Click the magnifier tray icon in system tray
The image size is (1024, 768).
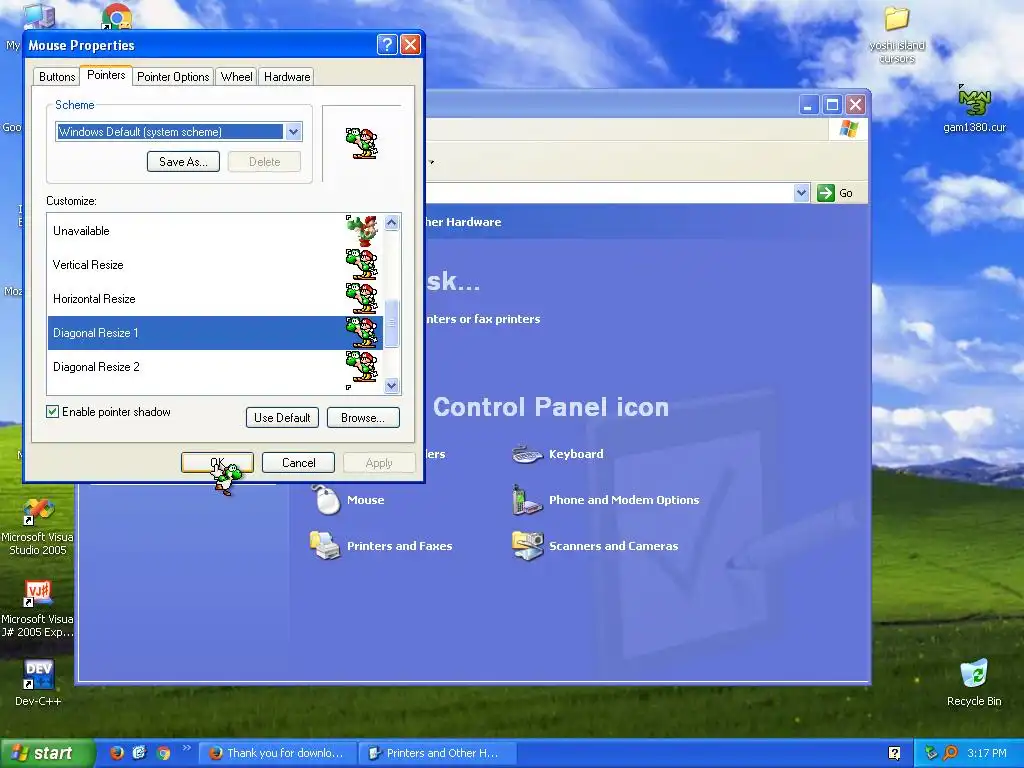950,753
